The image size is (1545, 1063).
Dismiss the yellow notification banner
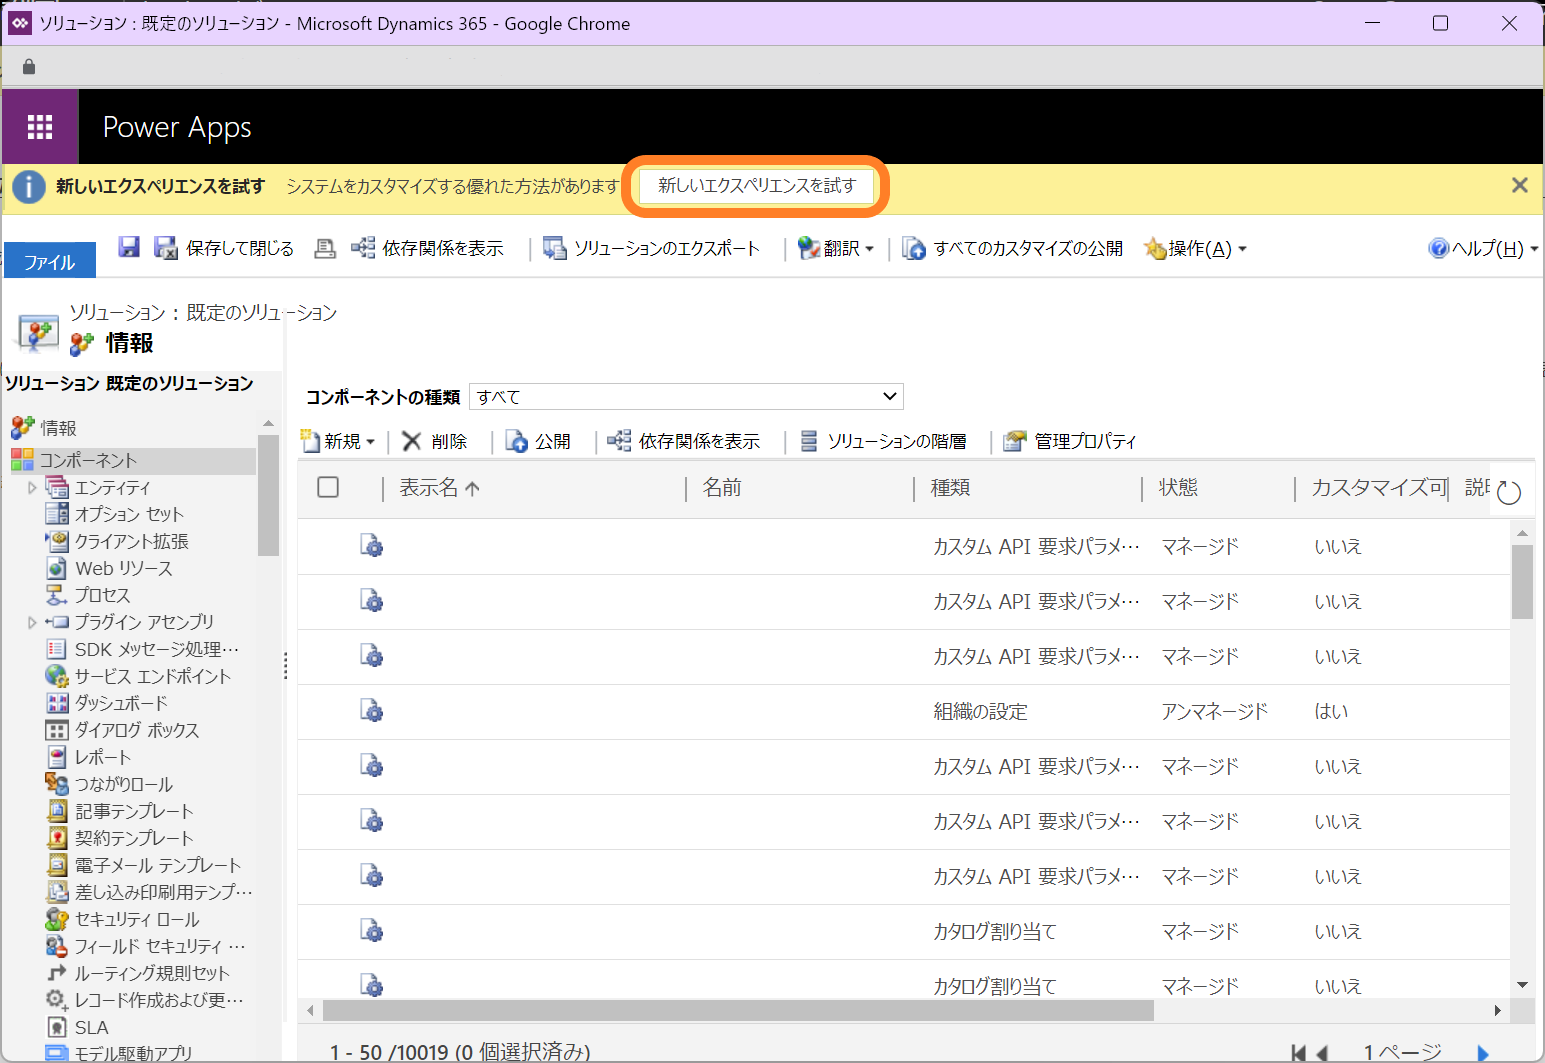pyautogui.click(x=1519, y=185)
